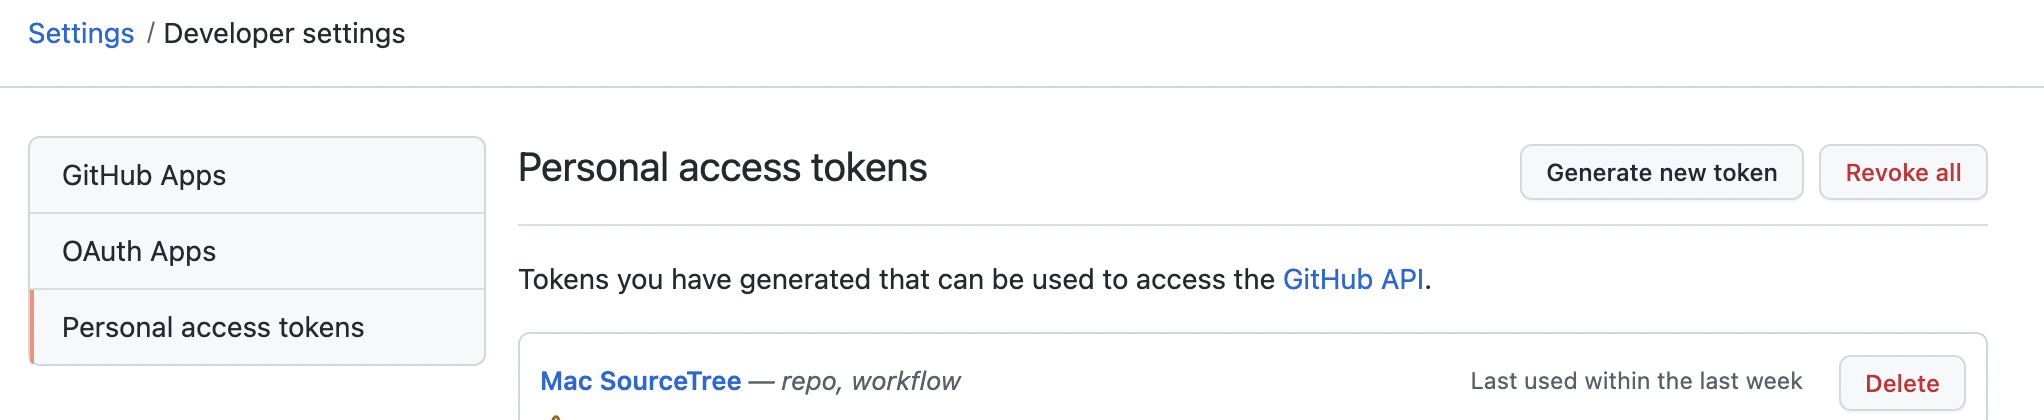Click the slash separator in the breadcrumb
Screen dimensions: 2044x420
pos(150,34)
